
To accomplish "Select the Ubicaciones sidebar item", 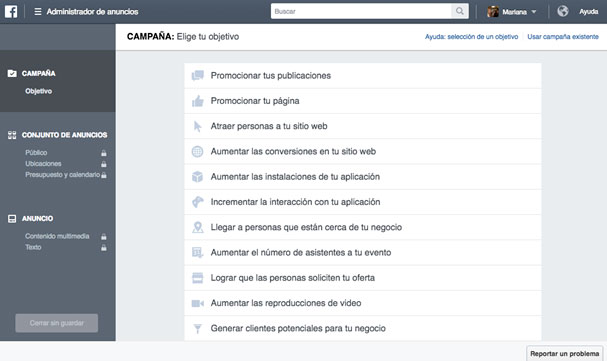I will [43, 164].
